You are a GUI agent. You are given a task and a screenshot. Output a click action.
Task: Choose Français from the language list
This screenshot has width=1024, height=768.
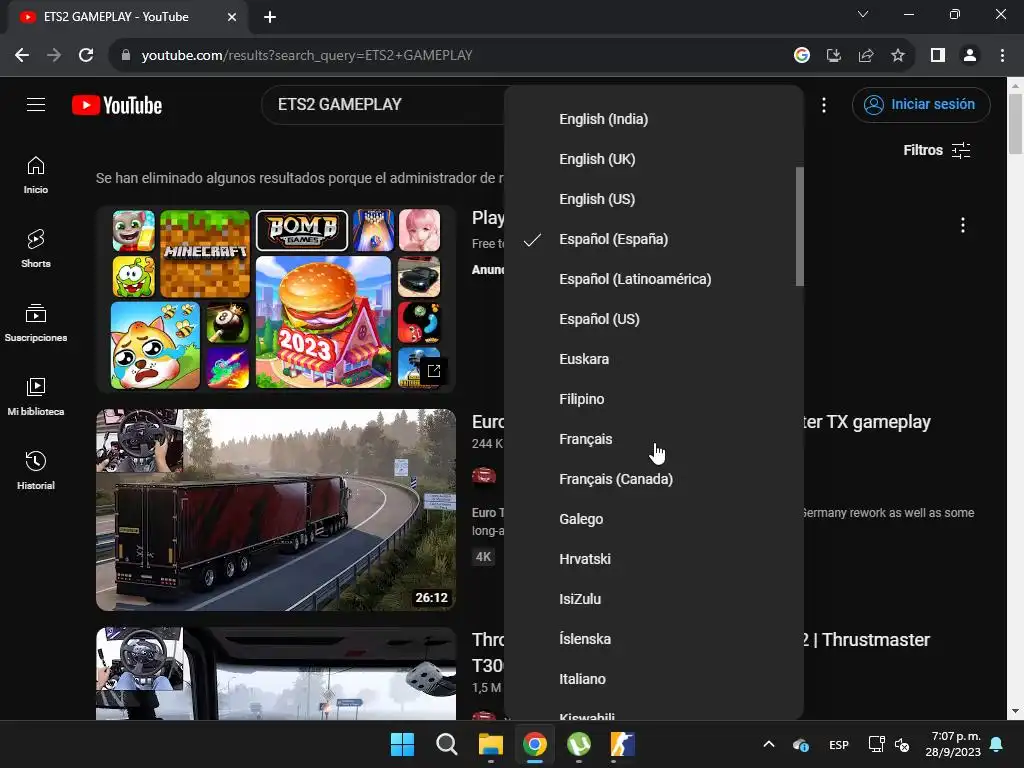tap(654, 440)
